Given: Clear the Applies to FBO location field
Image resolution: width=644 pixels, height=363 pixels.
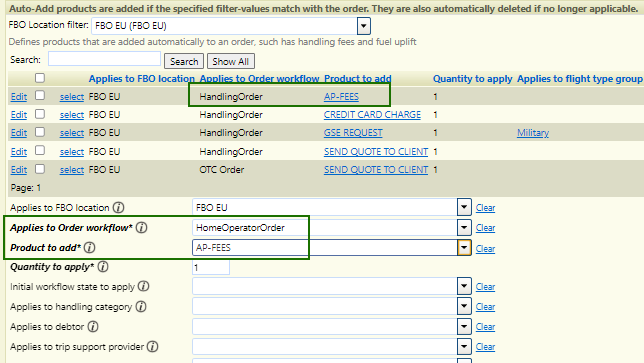Looking at the screenshot, I should pyautogui.click(x=485, y=208).
